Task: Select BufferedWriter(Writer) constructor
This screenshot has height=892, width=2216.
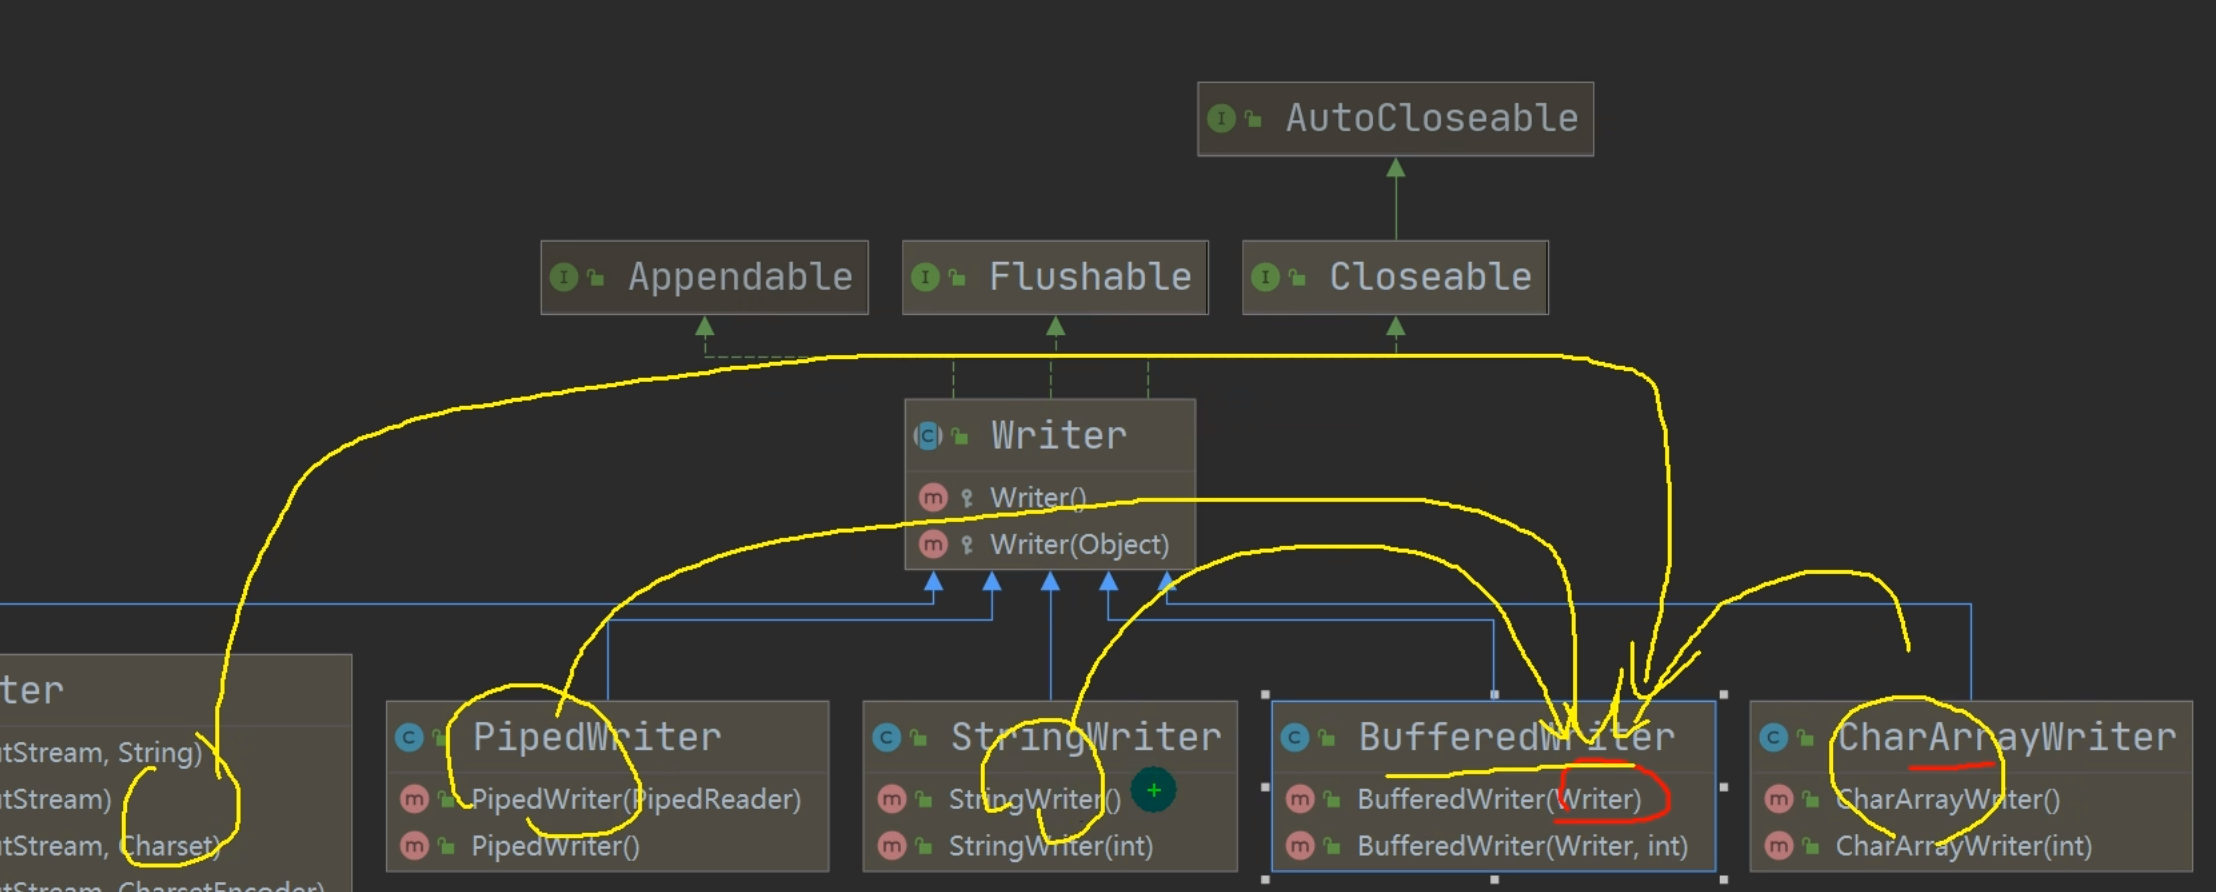Action: (x=1494, y=799)
